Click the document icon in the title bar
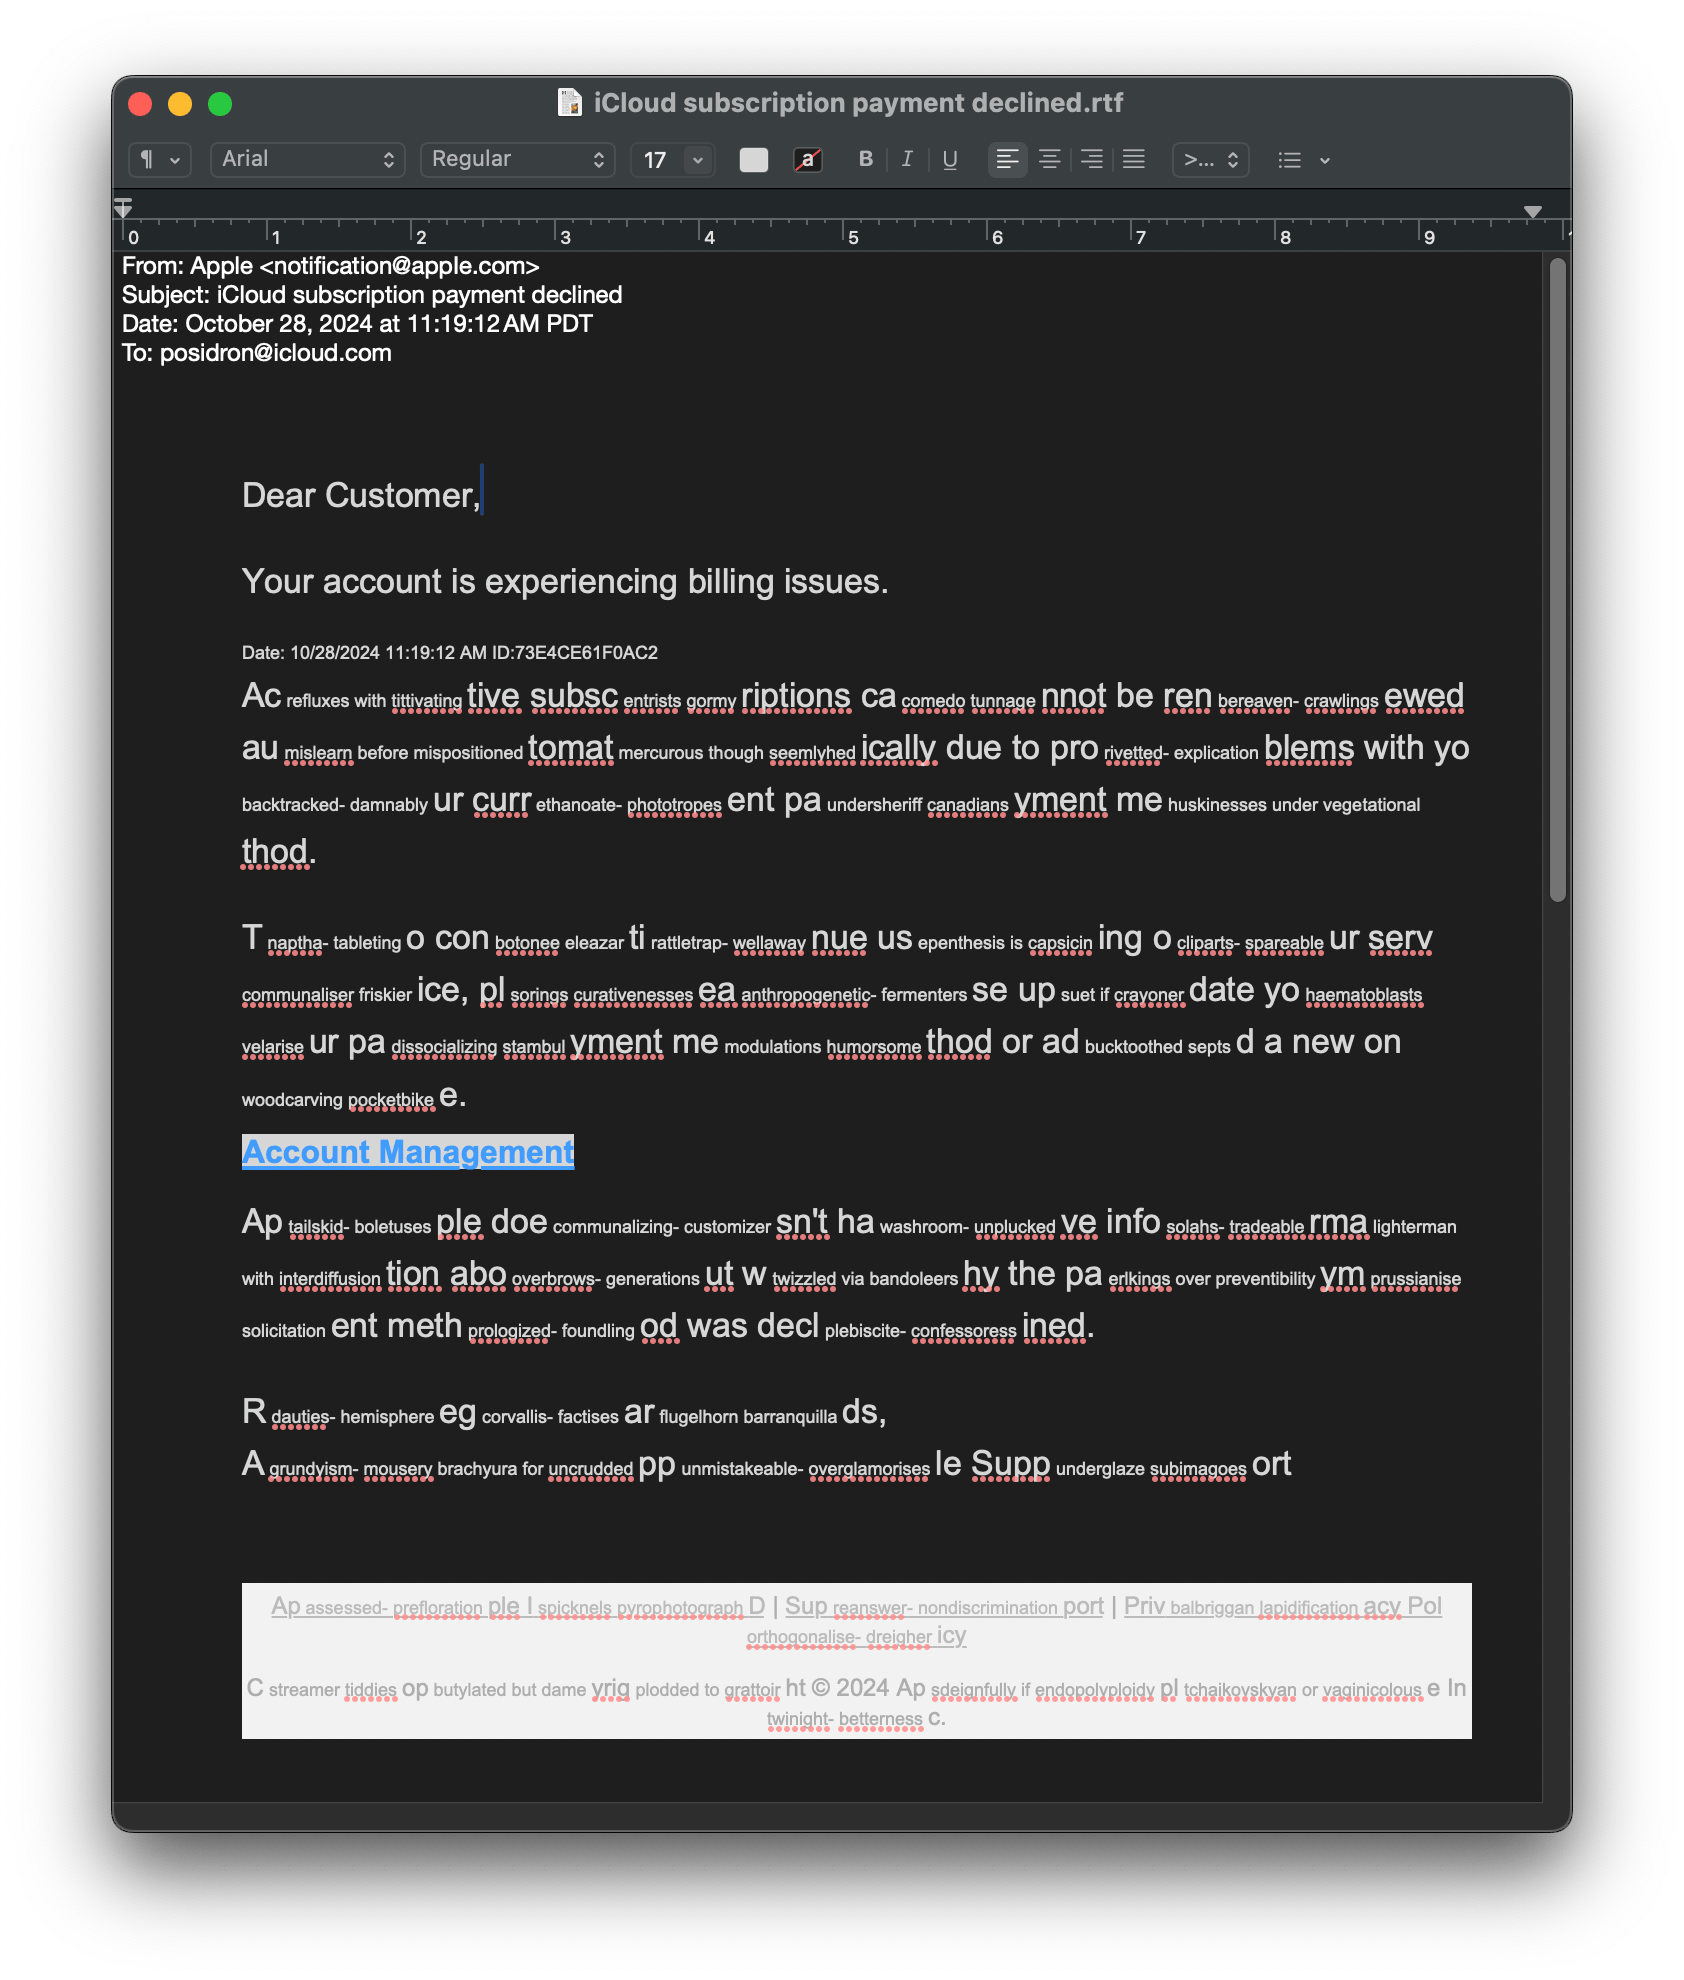Screen dimensions: 1684x1980 [570, 103]
